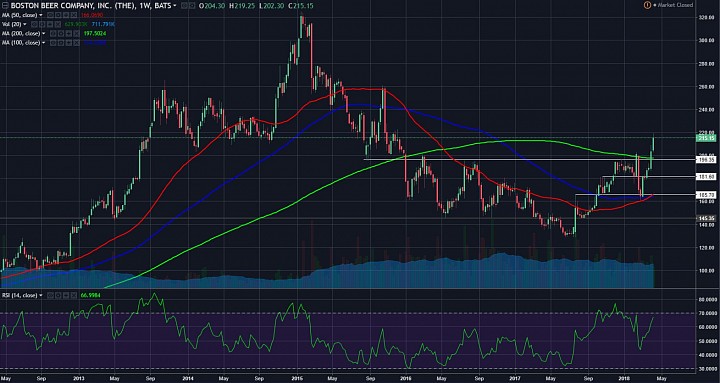The height and width of the screenshot is (383, 720).
Task: Click the blue volume value 711.791K
Action: 103,24
